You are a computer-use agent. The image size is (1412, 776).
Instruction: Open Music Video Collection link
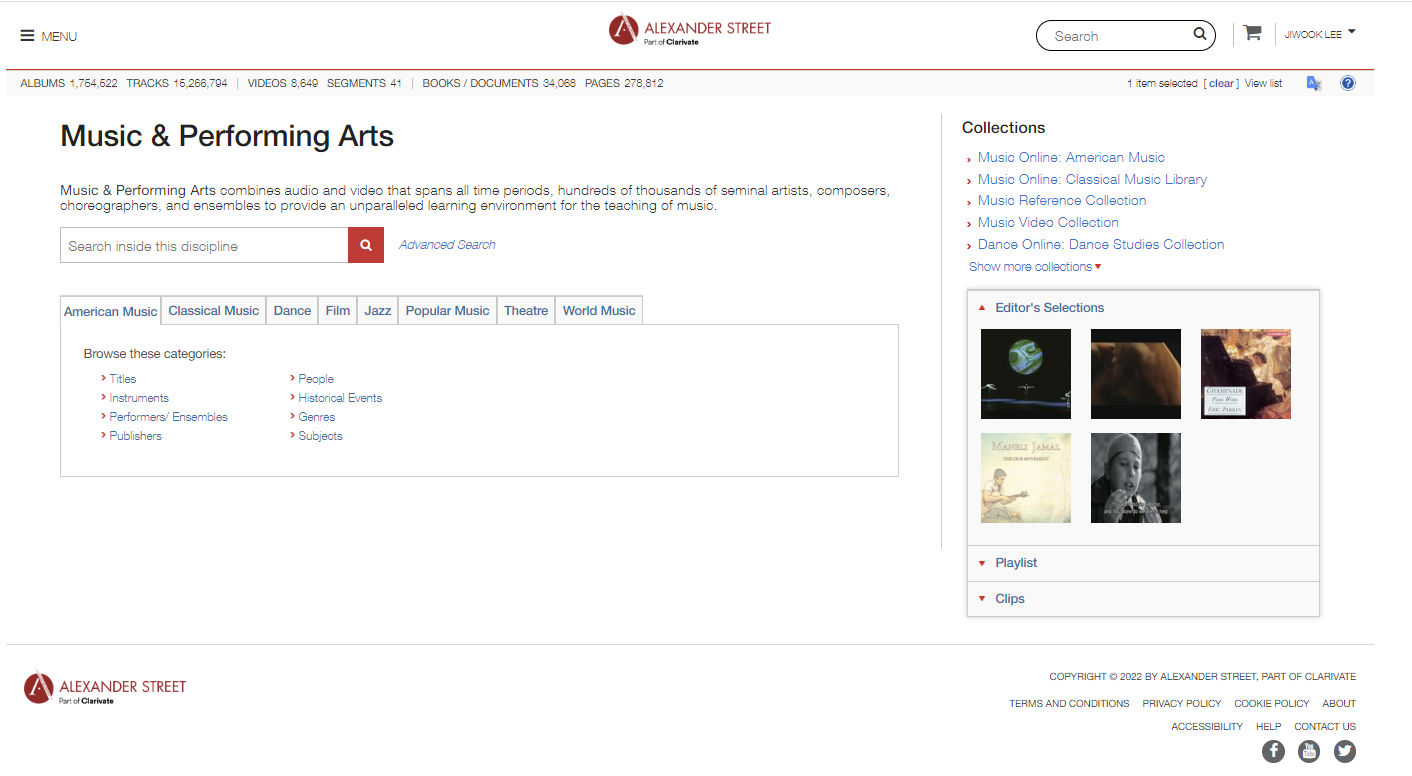tap(1048, 223)
